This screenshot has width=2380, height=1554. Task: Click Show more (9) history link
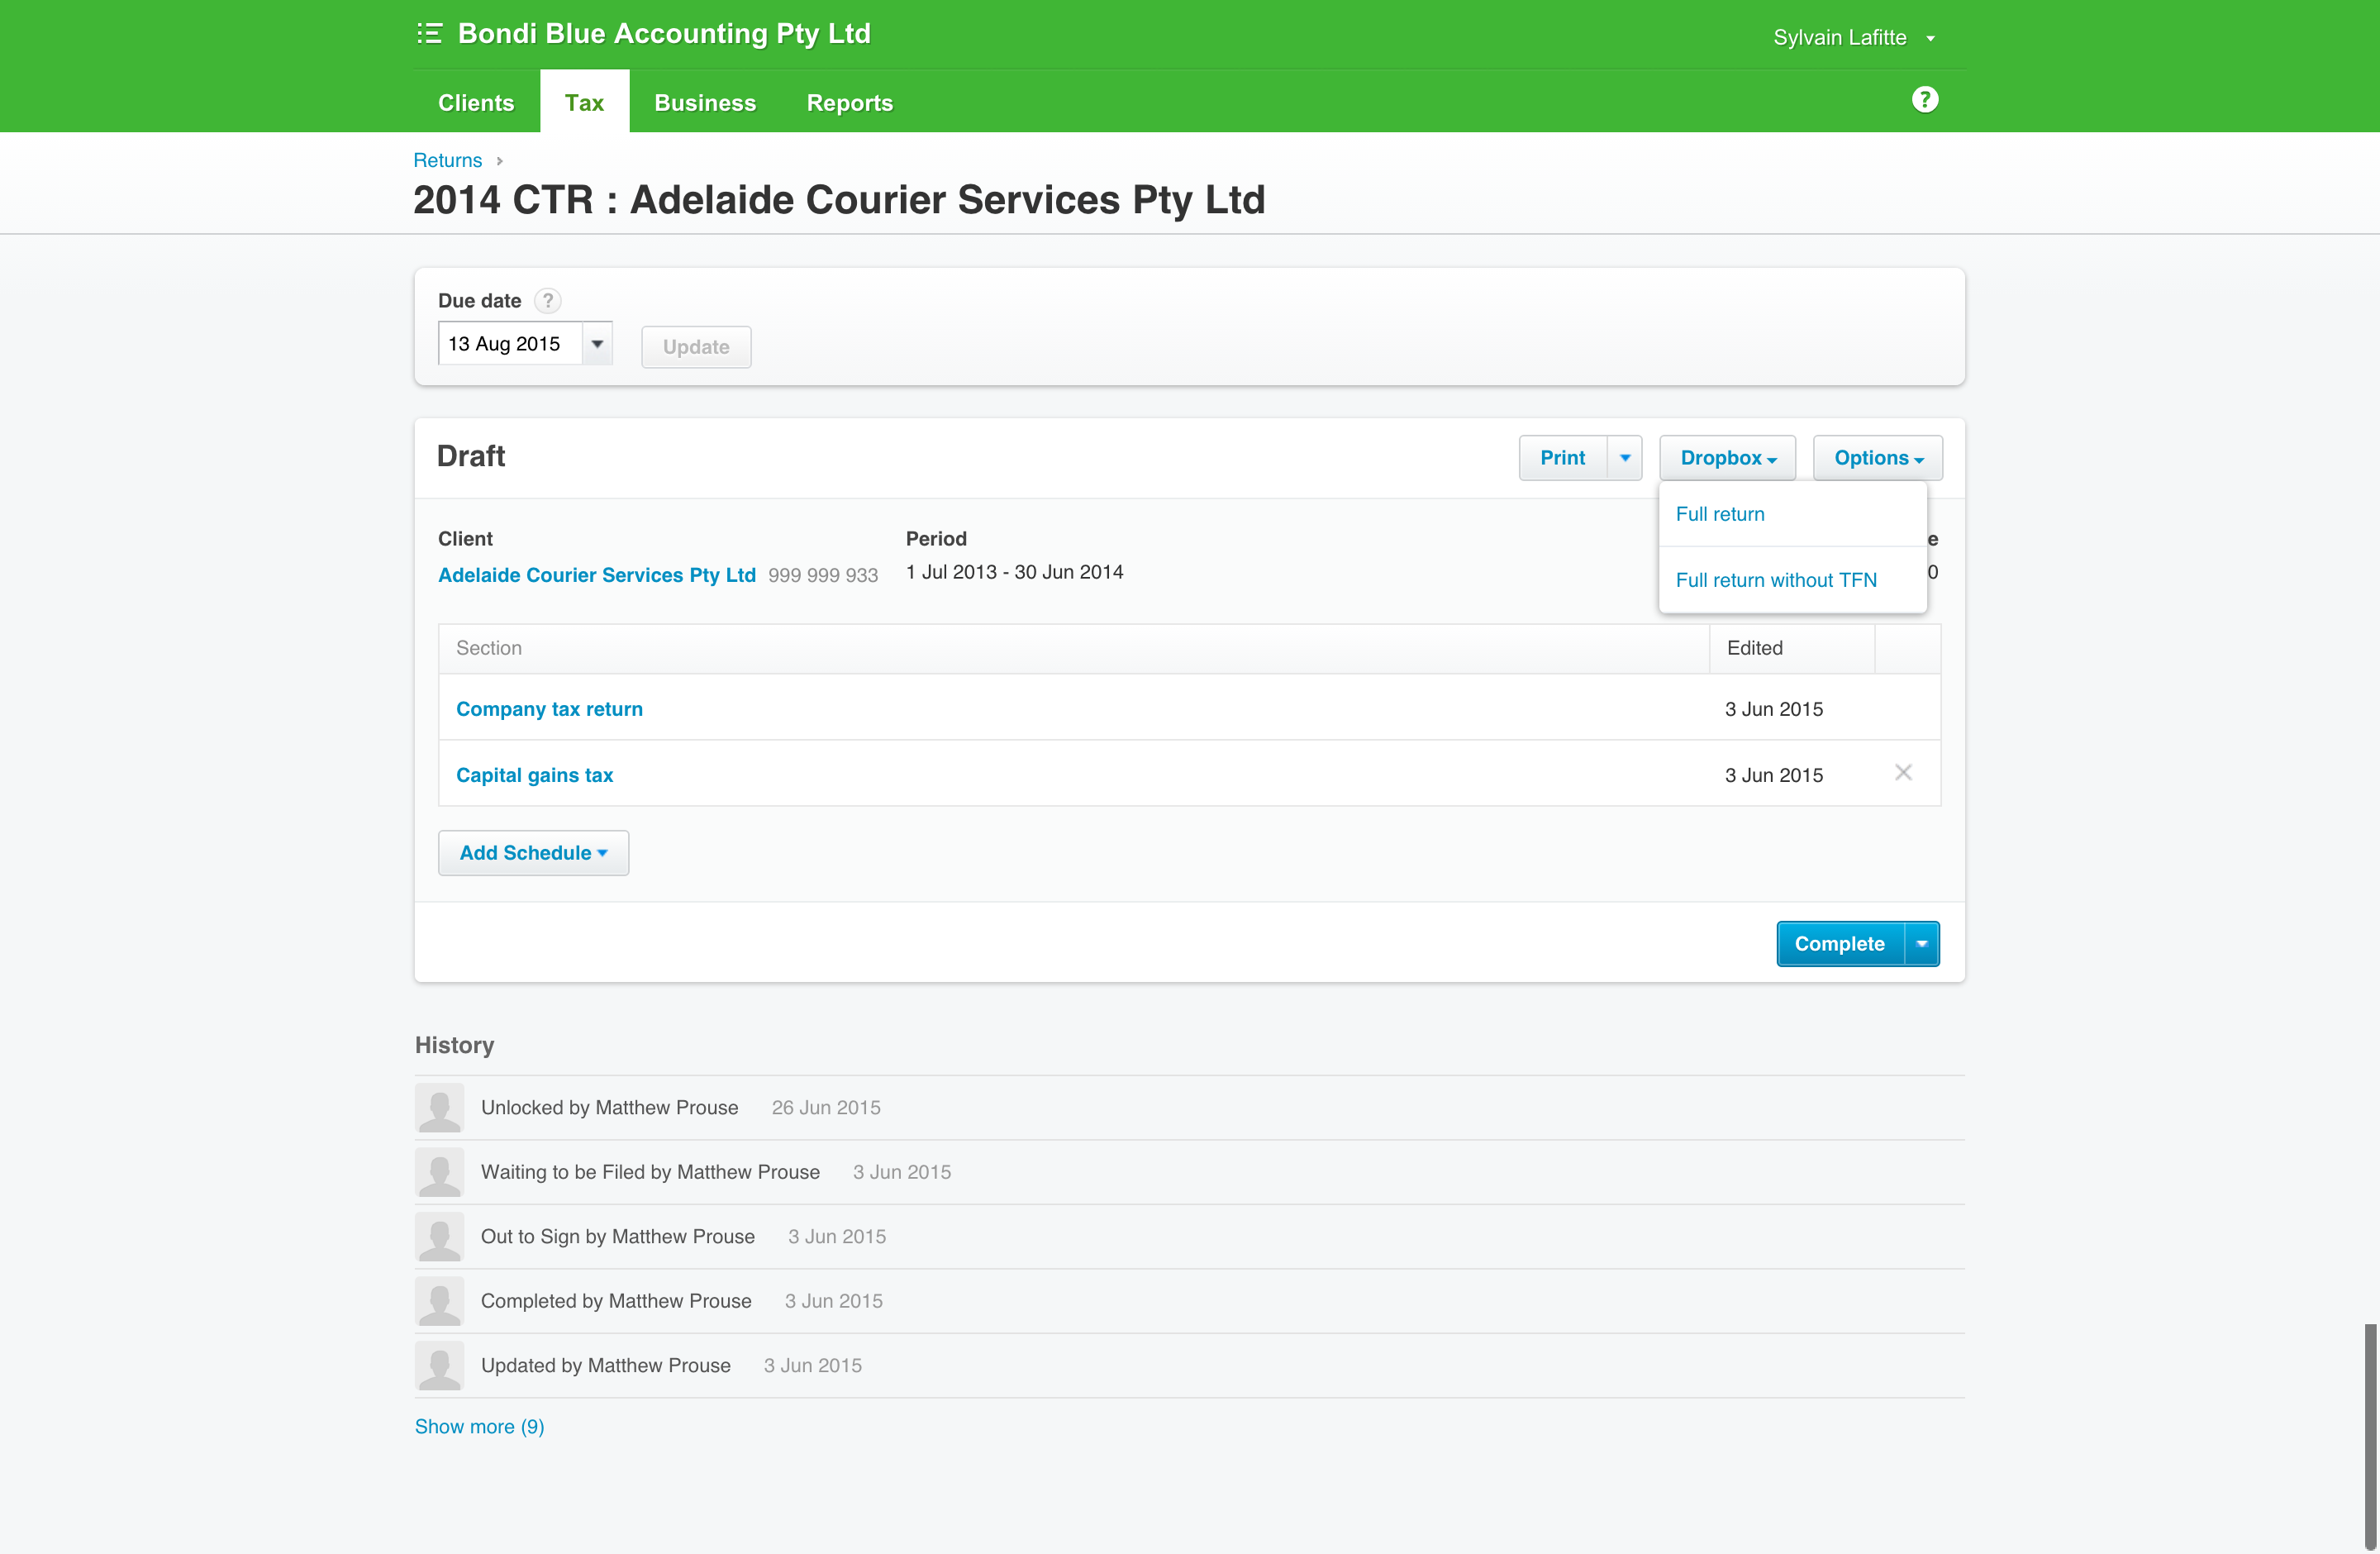479,1426
